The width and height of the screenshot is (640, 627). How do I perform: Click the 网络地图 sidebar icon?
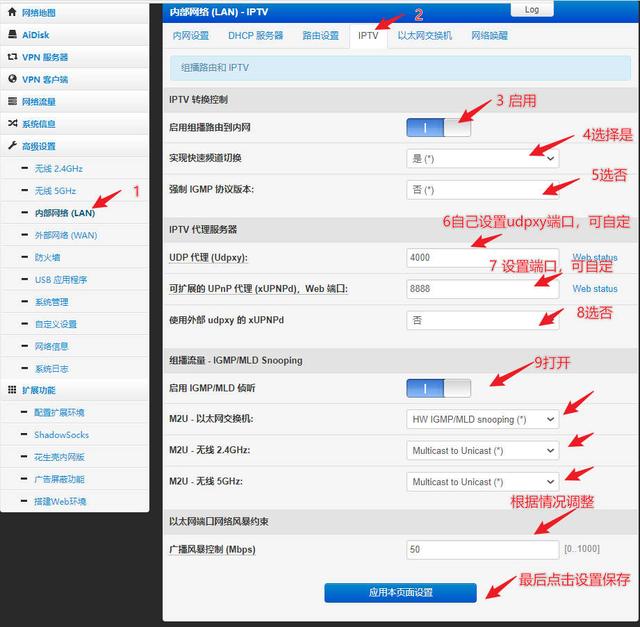point(13,13)
